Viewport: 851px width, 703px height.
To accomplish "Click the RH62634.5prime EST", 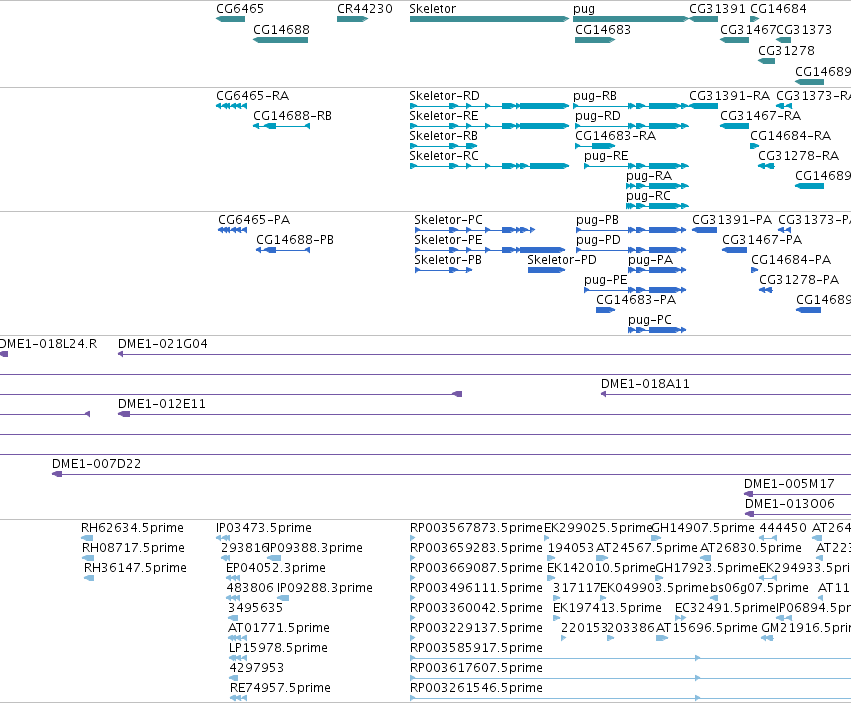I will pyautogui.click(x=87, y=538).
